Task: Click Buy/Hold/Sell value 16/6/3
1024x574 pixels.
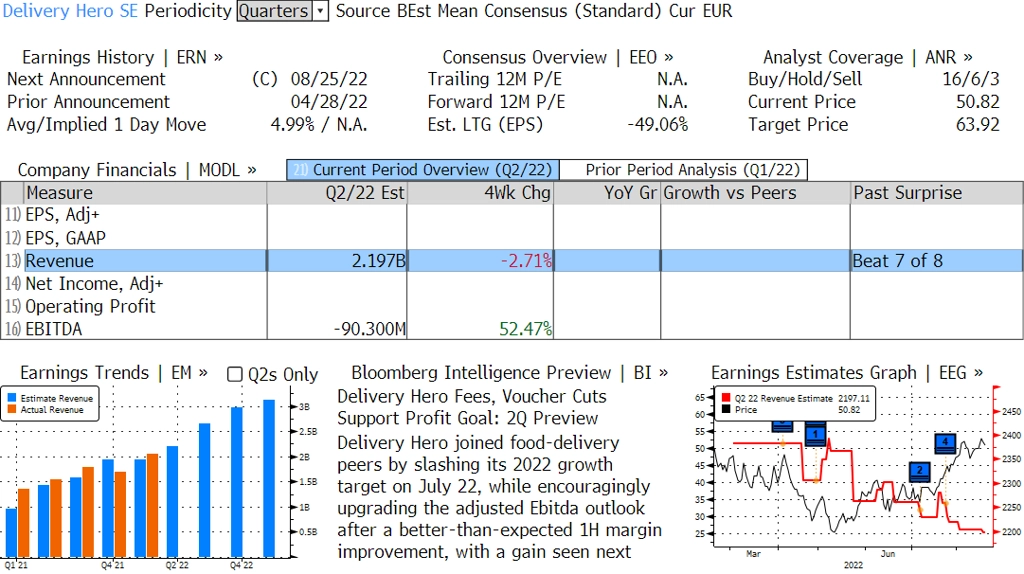Action: [970, 79]
